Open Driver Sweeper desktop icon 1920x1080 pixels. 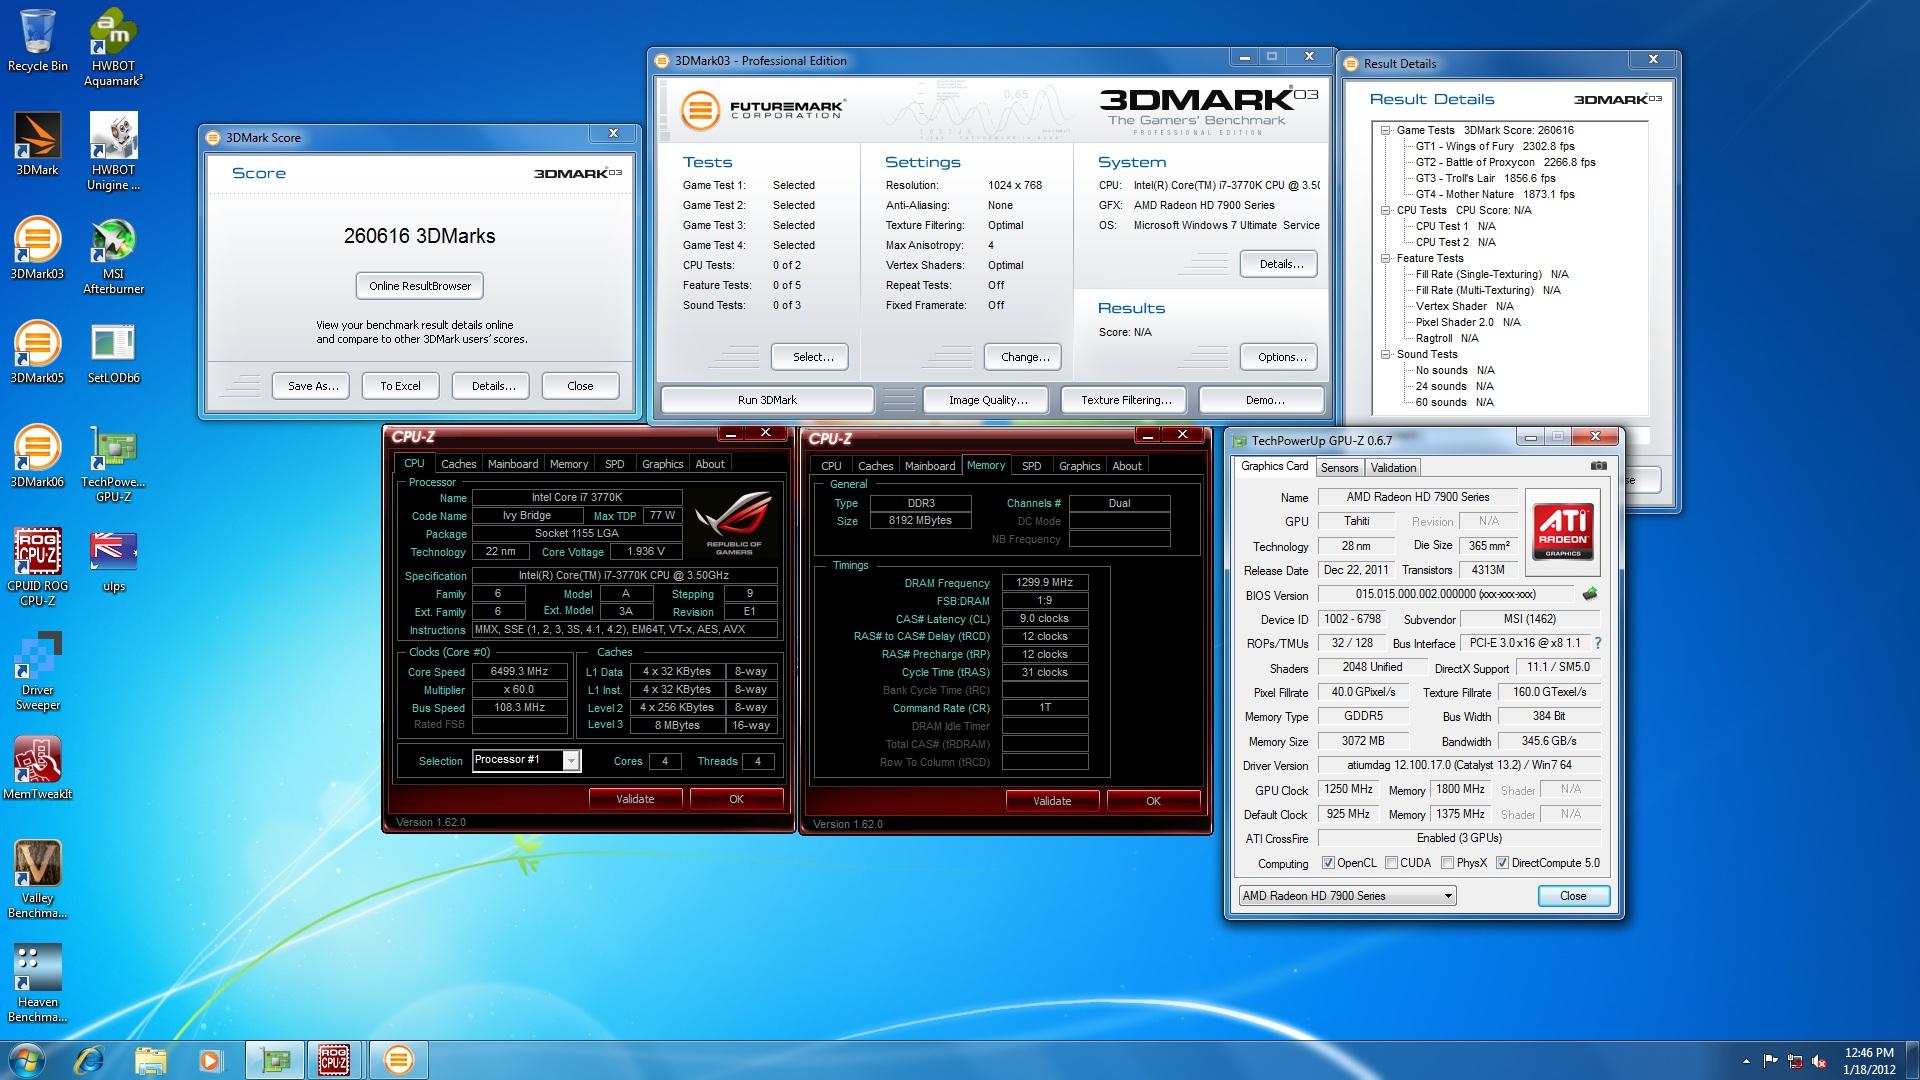click(38, 672)
